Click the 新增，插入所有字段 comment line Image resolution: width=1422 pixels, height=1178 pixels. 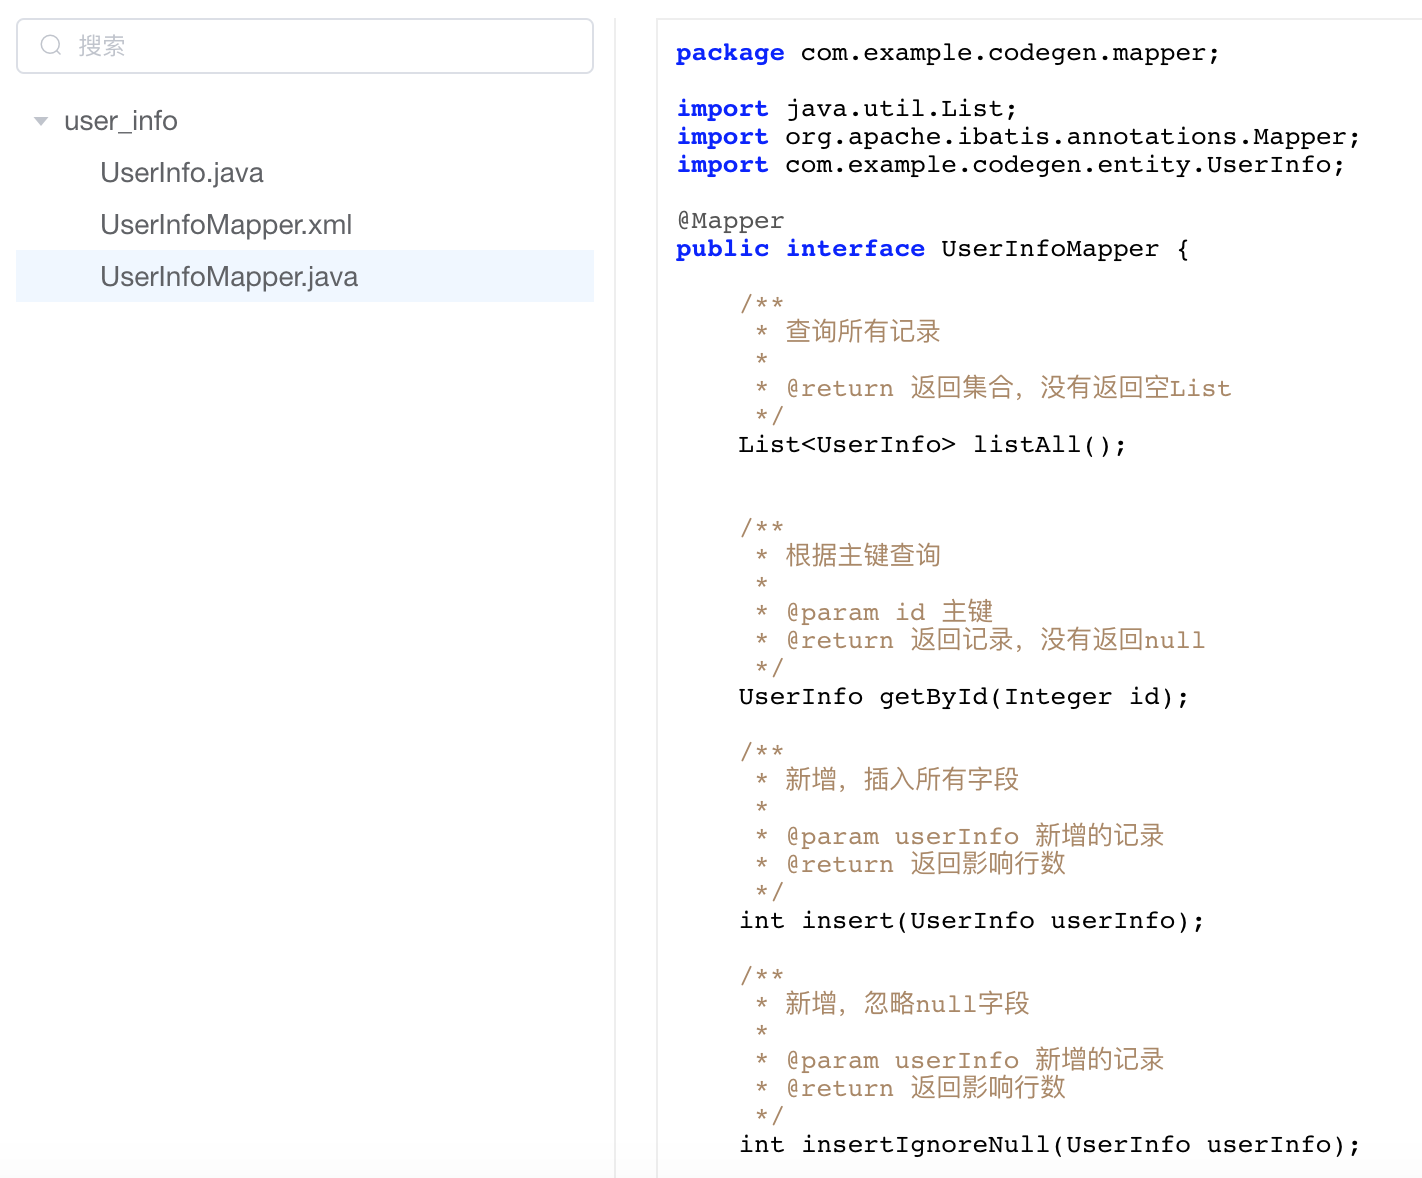[887, 780]
